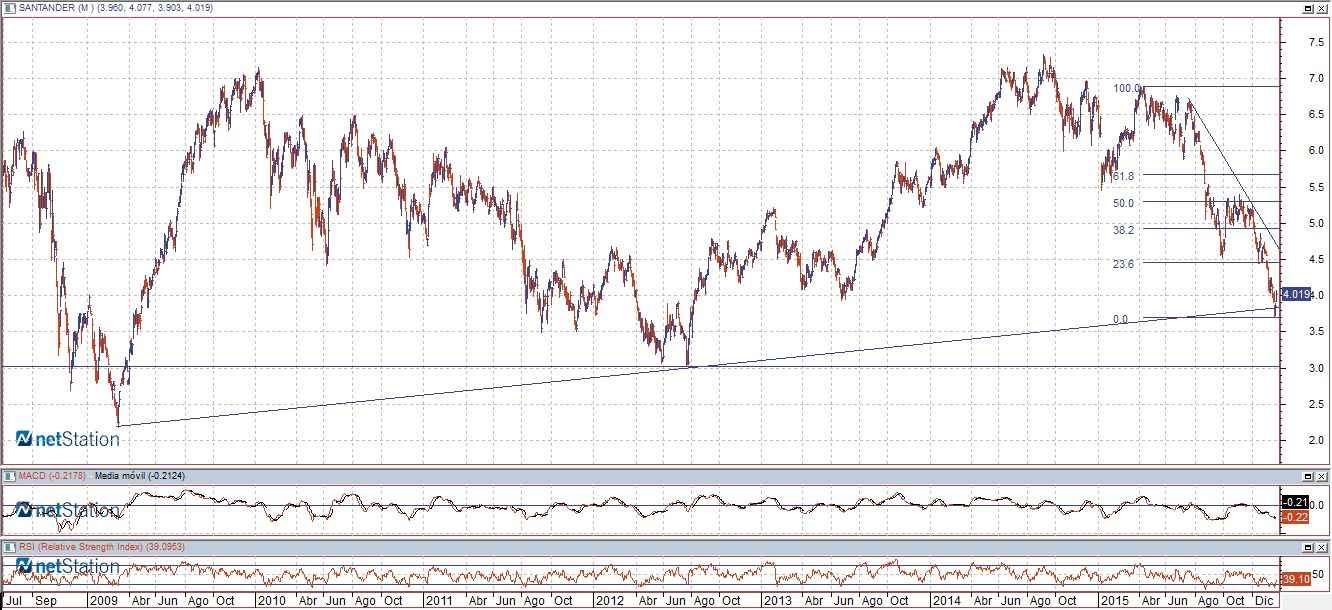
Task: Select the MACD (-0.2178) indicator label
Action: point(49,476)
